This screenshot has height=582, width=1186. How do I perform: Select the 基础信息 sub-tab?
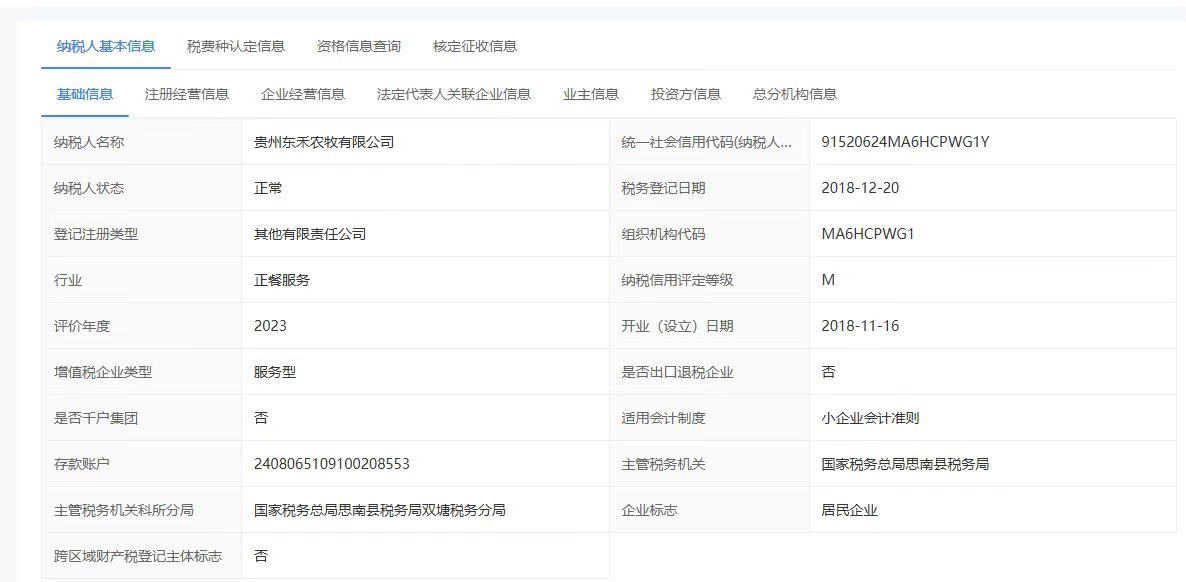[85, 94]
